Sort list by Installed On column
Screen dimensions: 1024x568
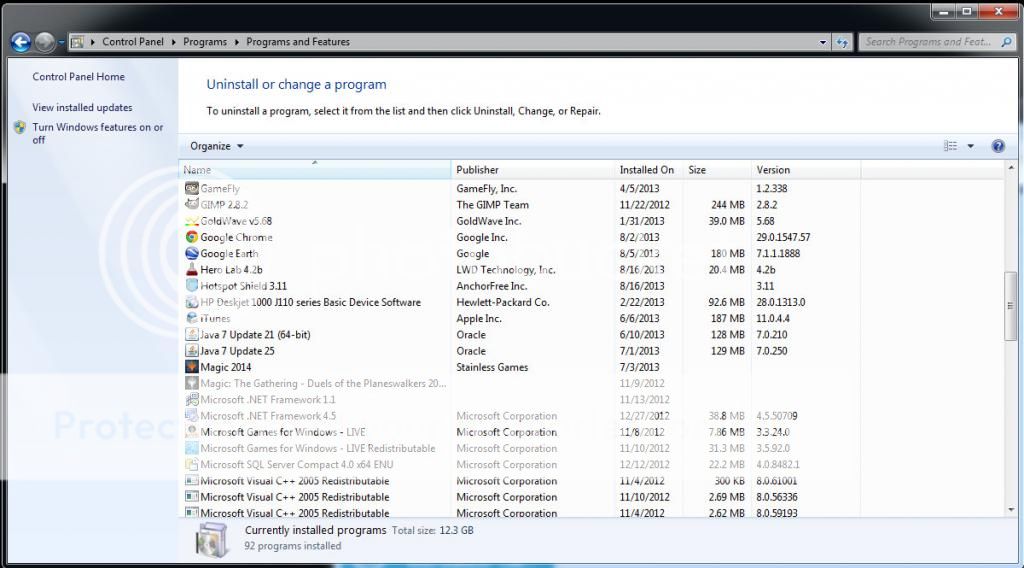648,170
